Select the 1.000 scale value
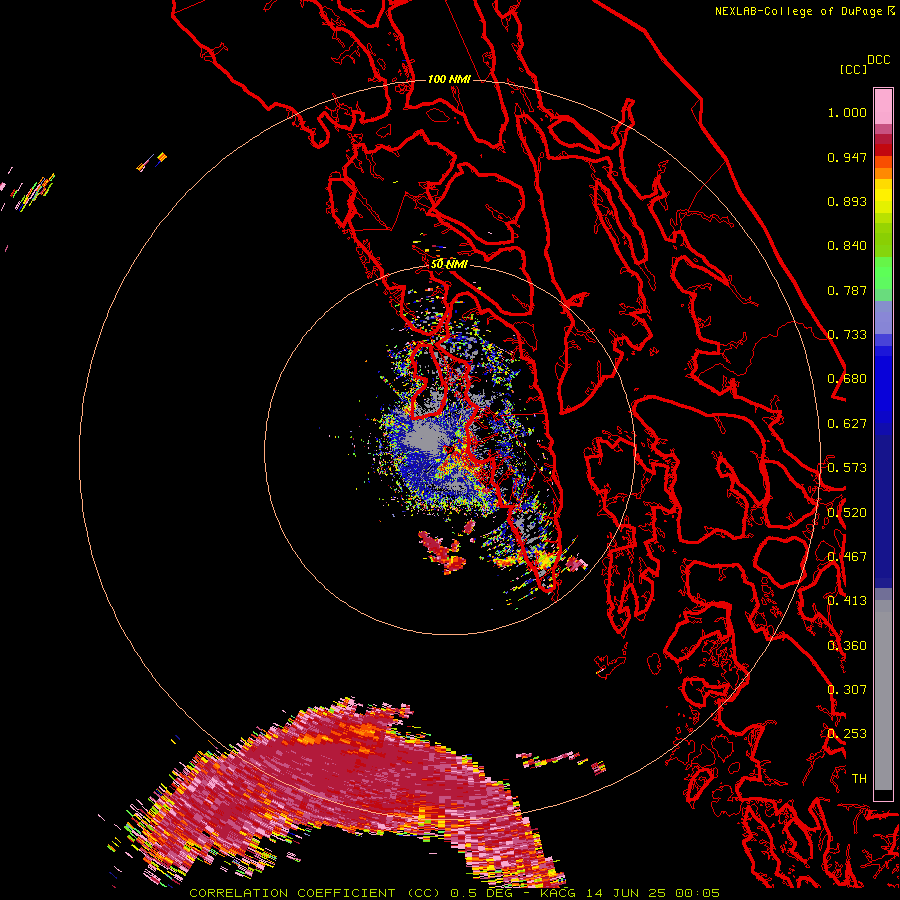The height and width of the screenshot is (900, 900). click(x=847, y=112)
